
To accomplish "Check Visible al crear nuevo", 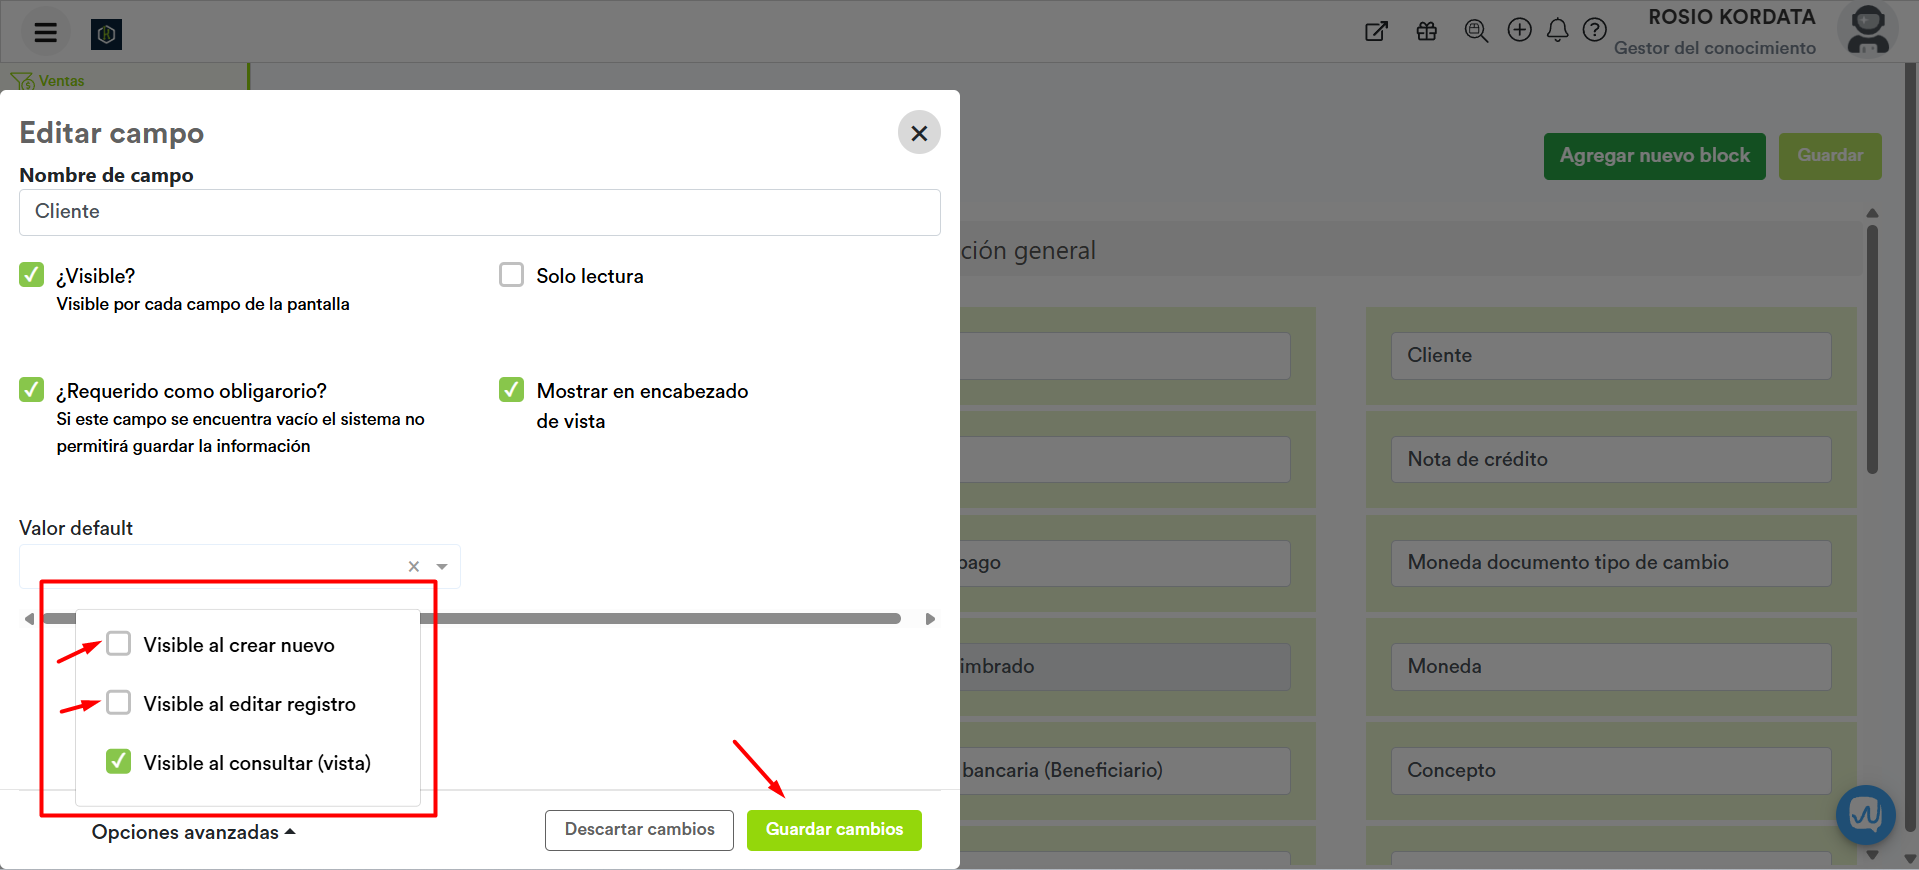I will pos(119,644).
